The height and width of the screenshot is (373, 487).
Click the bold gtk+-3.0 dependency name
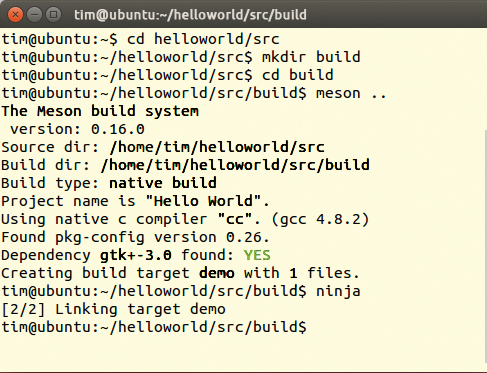(x=136, y=255)
